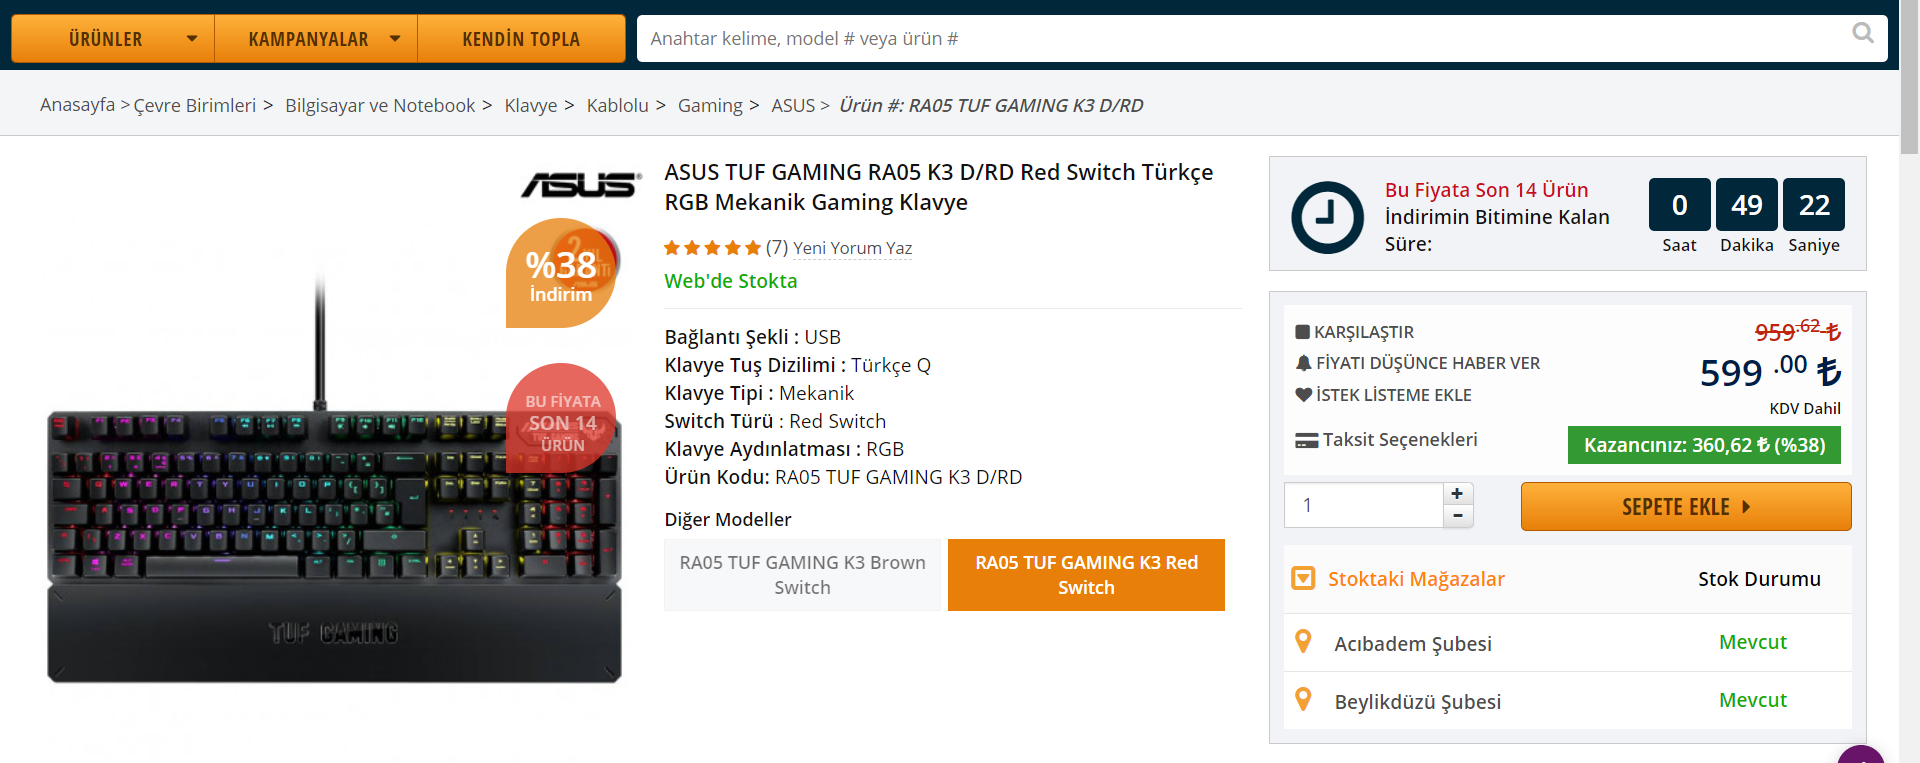Open the Kendin Topla menu item
This screenshot has height=763, width=1920.
[x=521, y=39]
